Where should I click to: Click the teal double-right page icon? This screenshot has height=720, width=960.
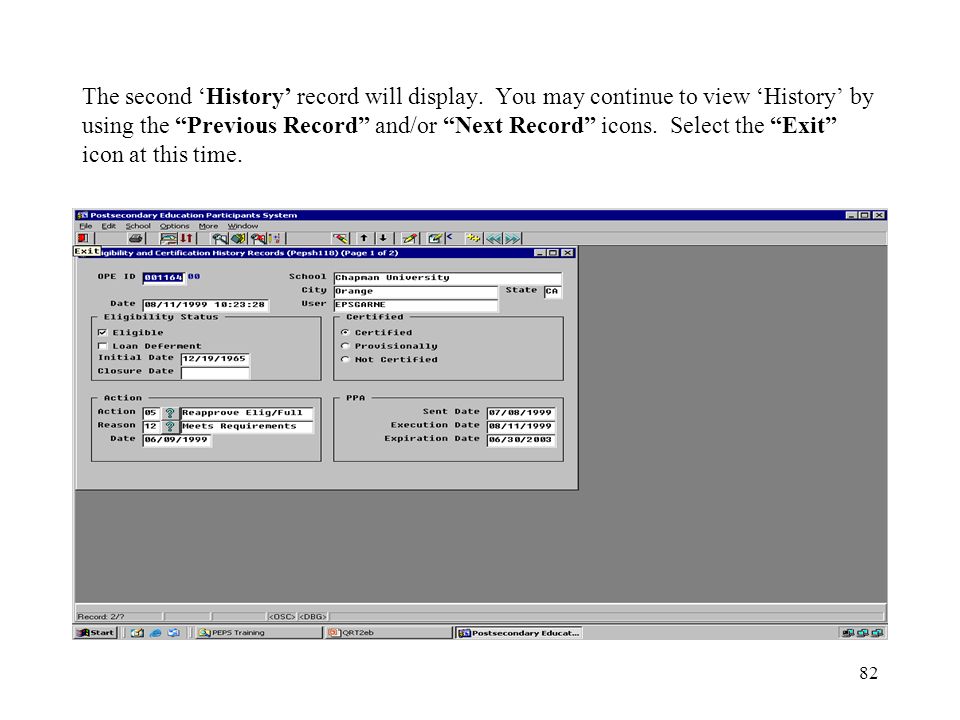[x=513, y=238]
